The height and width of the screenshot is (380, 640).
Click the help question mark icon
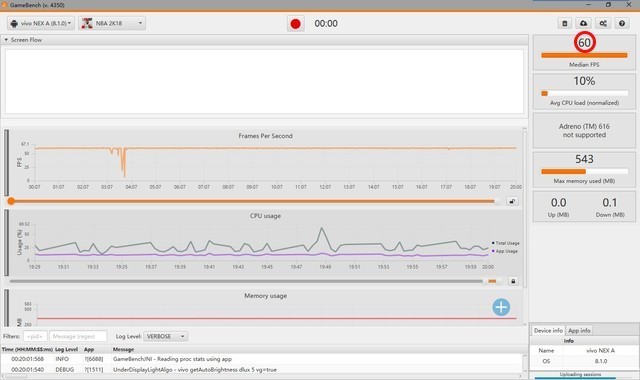click(622, 24)
